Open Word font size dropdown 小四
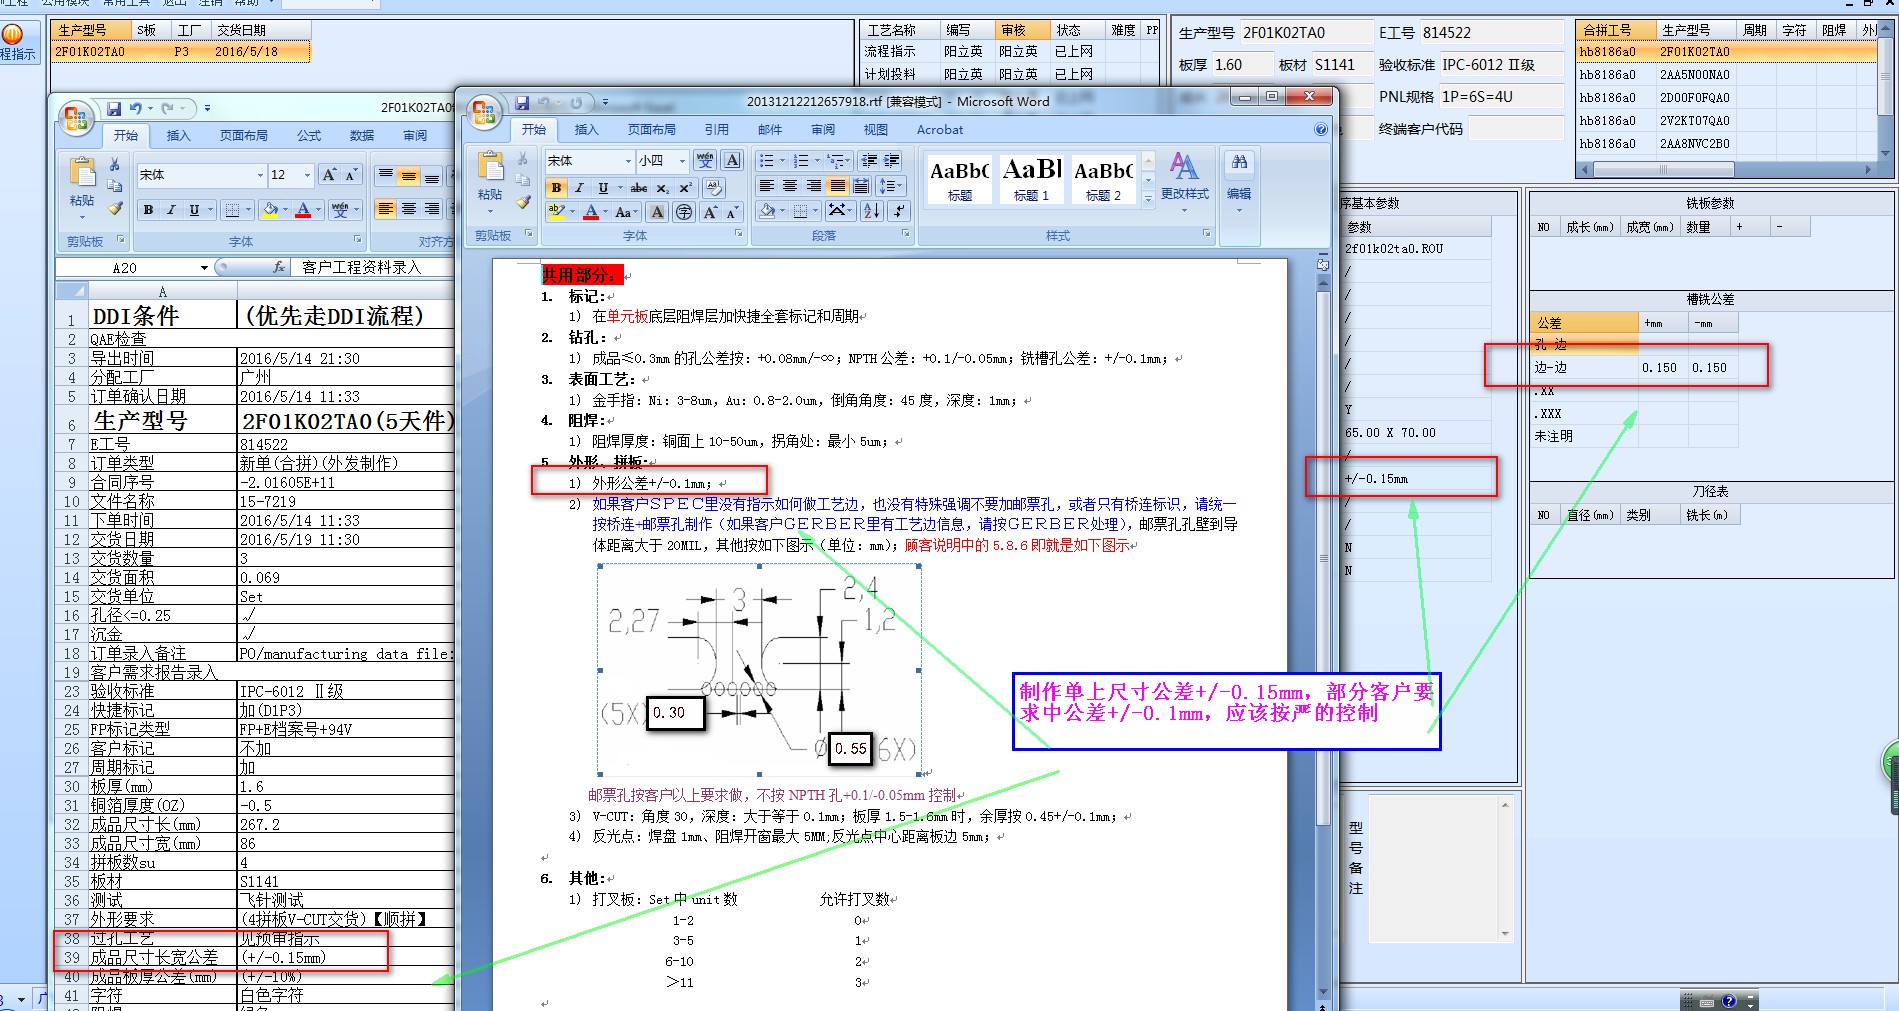This screenshot has height=1011, width=1899. coord(682,160)
